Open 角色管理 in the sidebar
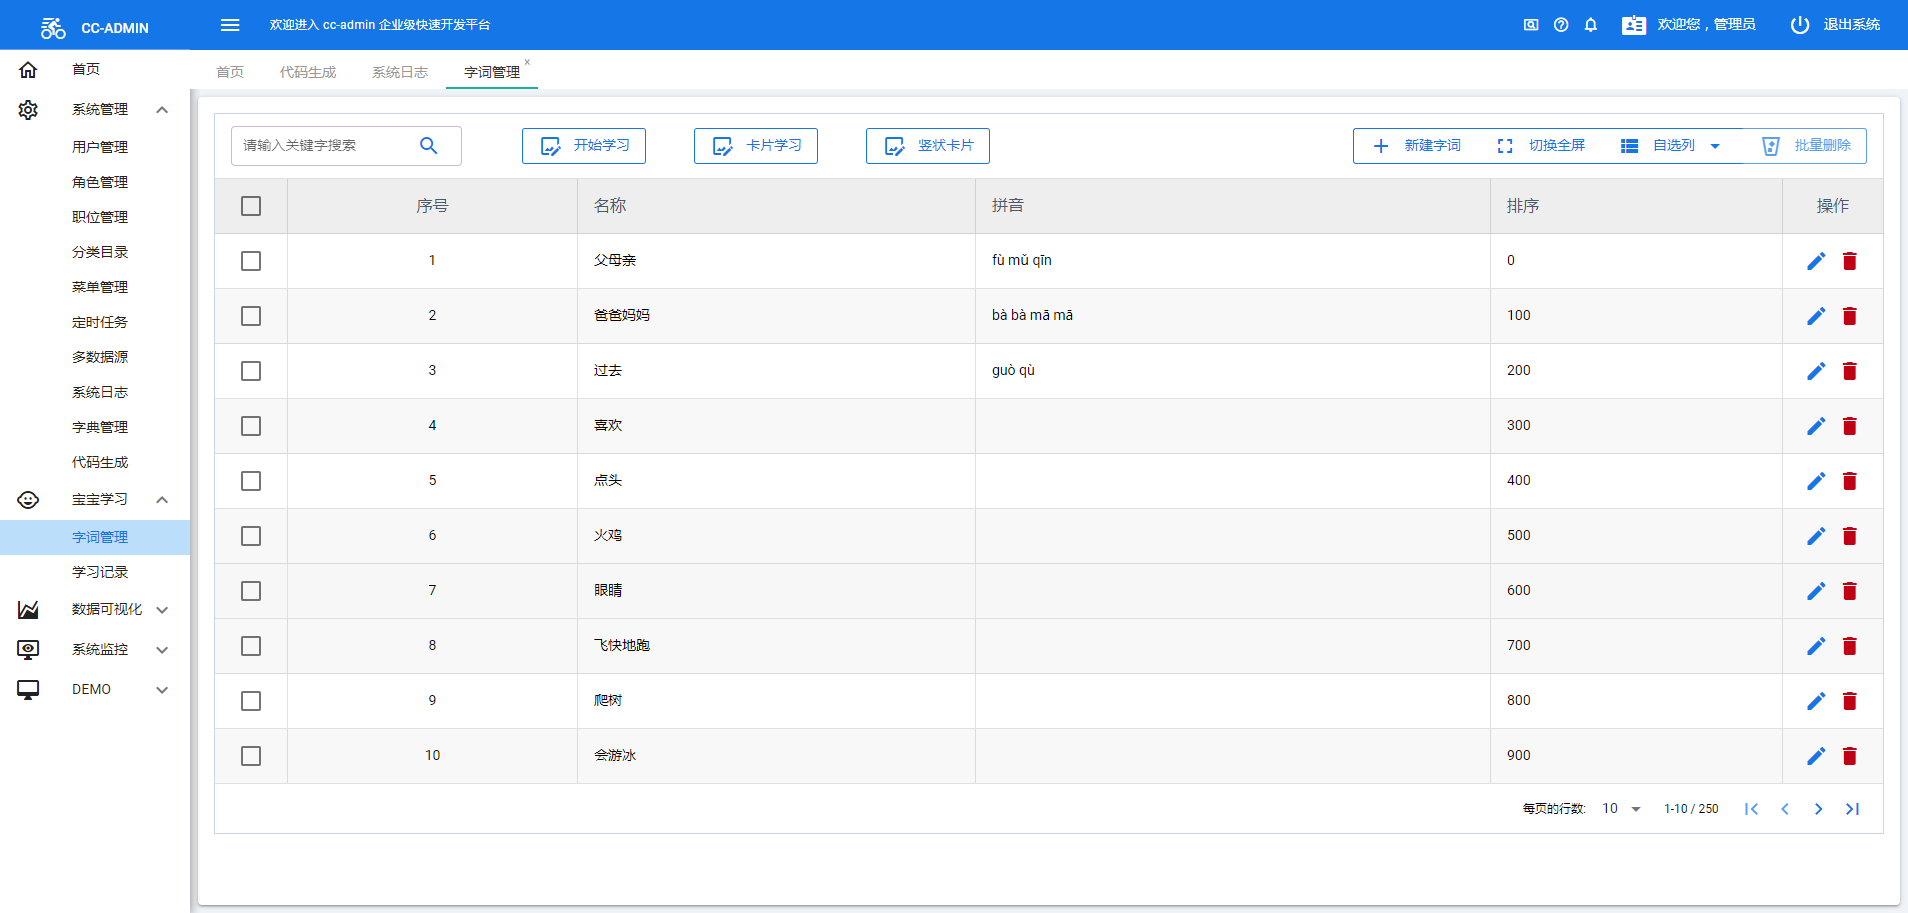This screenshot has height=913, width=1908. point(100,182)
